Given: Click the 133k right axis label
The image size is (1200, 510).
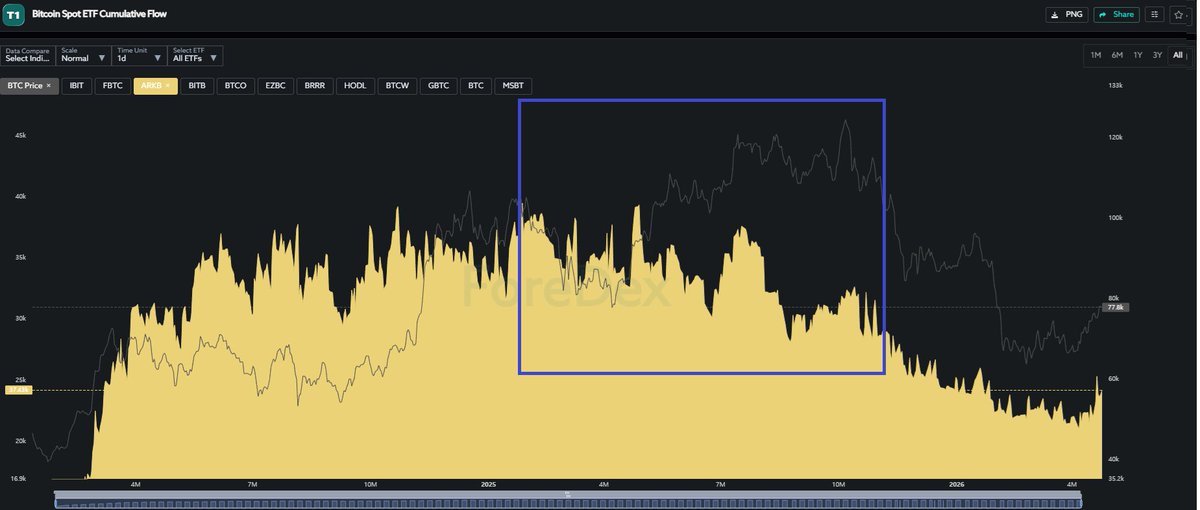Looking at the screenshot, I should (x=1115, y=86).
